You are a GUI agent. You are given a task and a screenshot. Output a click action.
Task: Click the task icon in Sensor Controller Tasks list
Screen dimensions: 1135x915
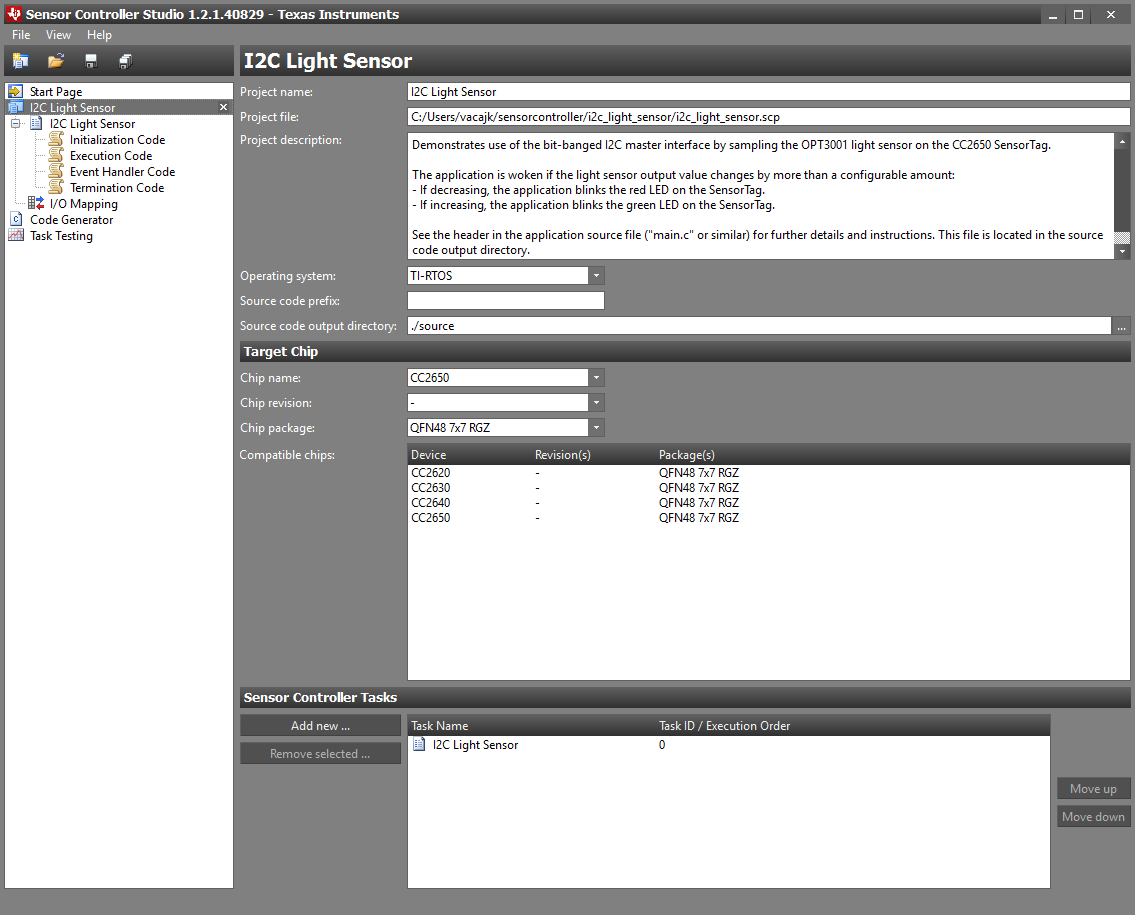(x=419, y=744)
